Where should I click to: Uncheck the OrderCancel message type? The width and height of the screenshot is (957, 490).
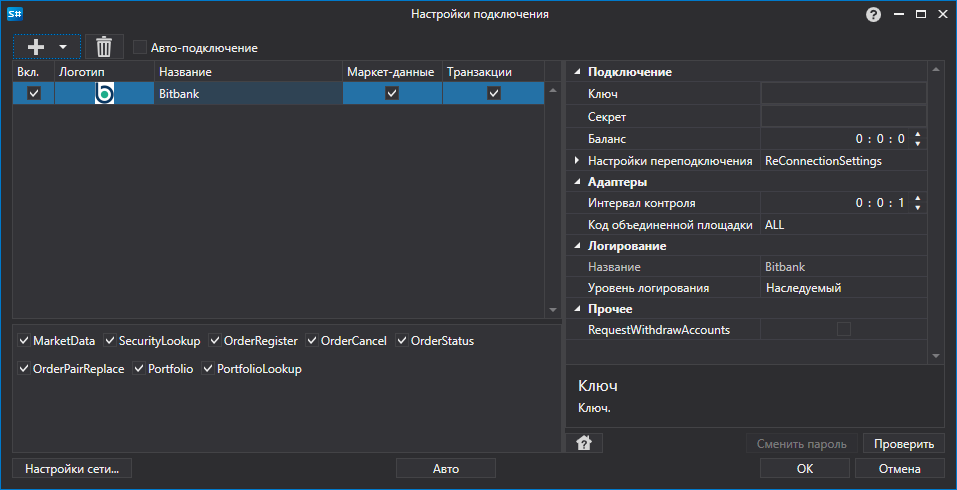click(x=312, y=340)
